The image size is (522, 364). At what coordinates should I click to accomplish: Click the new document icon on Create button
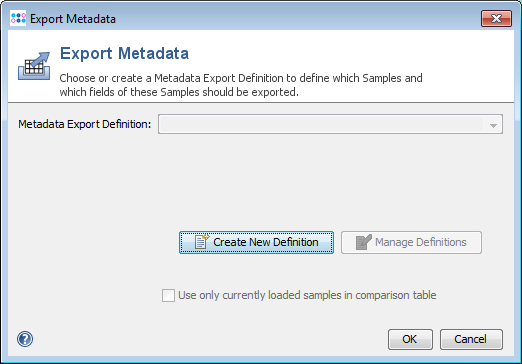pos(202,242)
